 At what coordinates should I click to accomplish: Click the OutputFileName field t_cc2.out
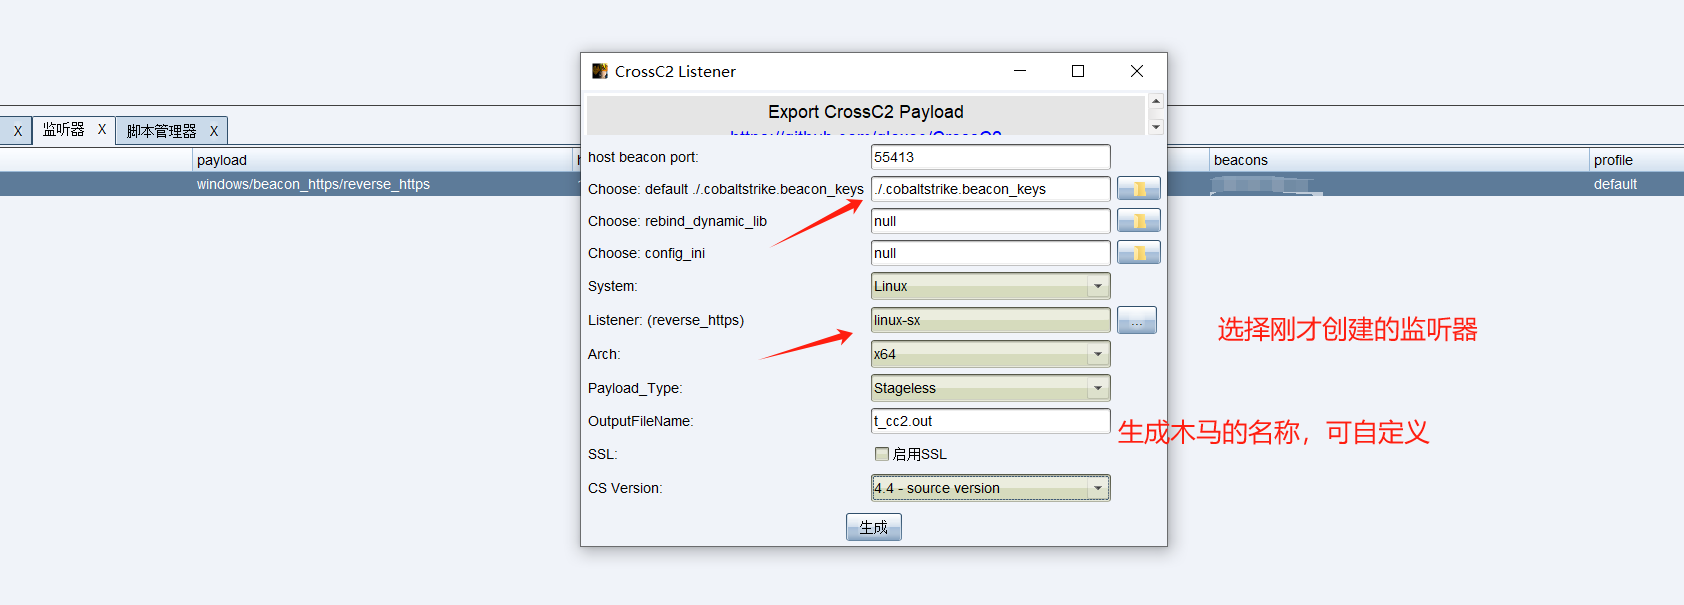click(x=991, y=421)
